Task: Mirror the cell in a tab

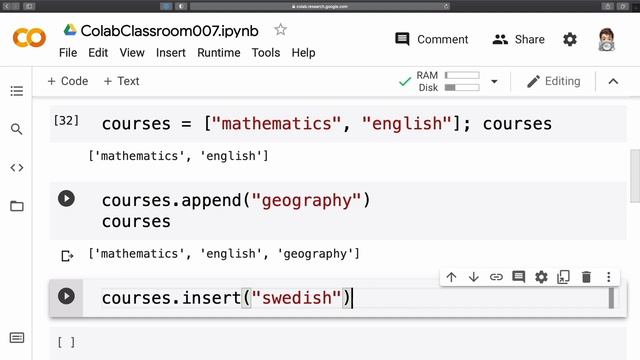Action: [563, 277]
